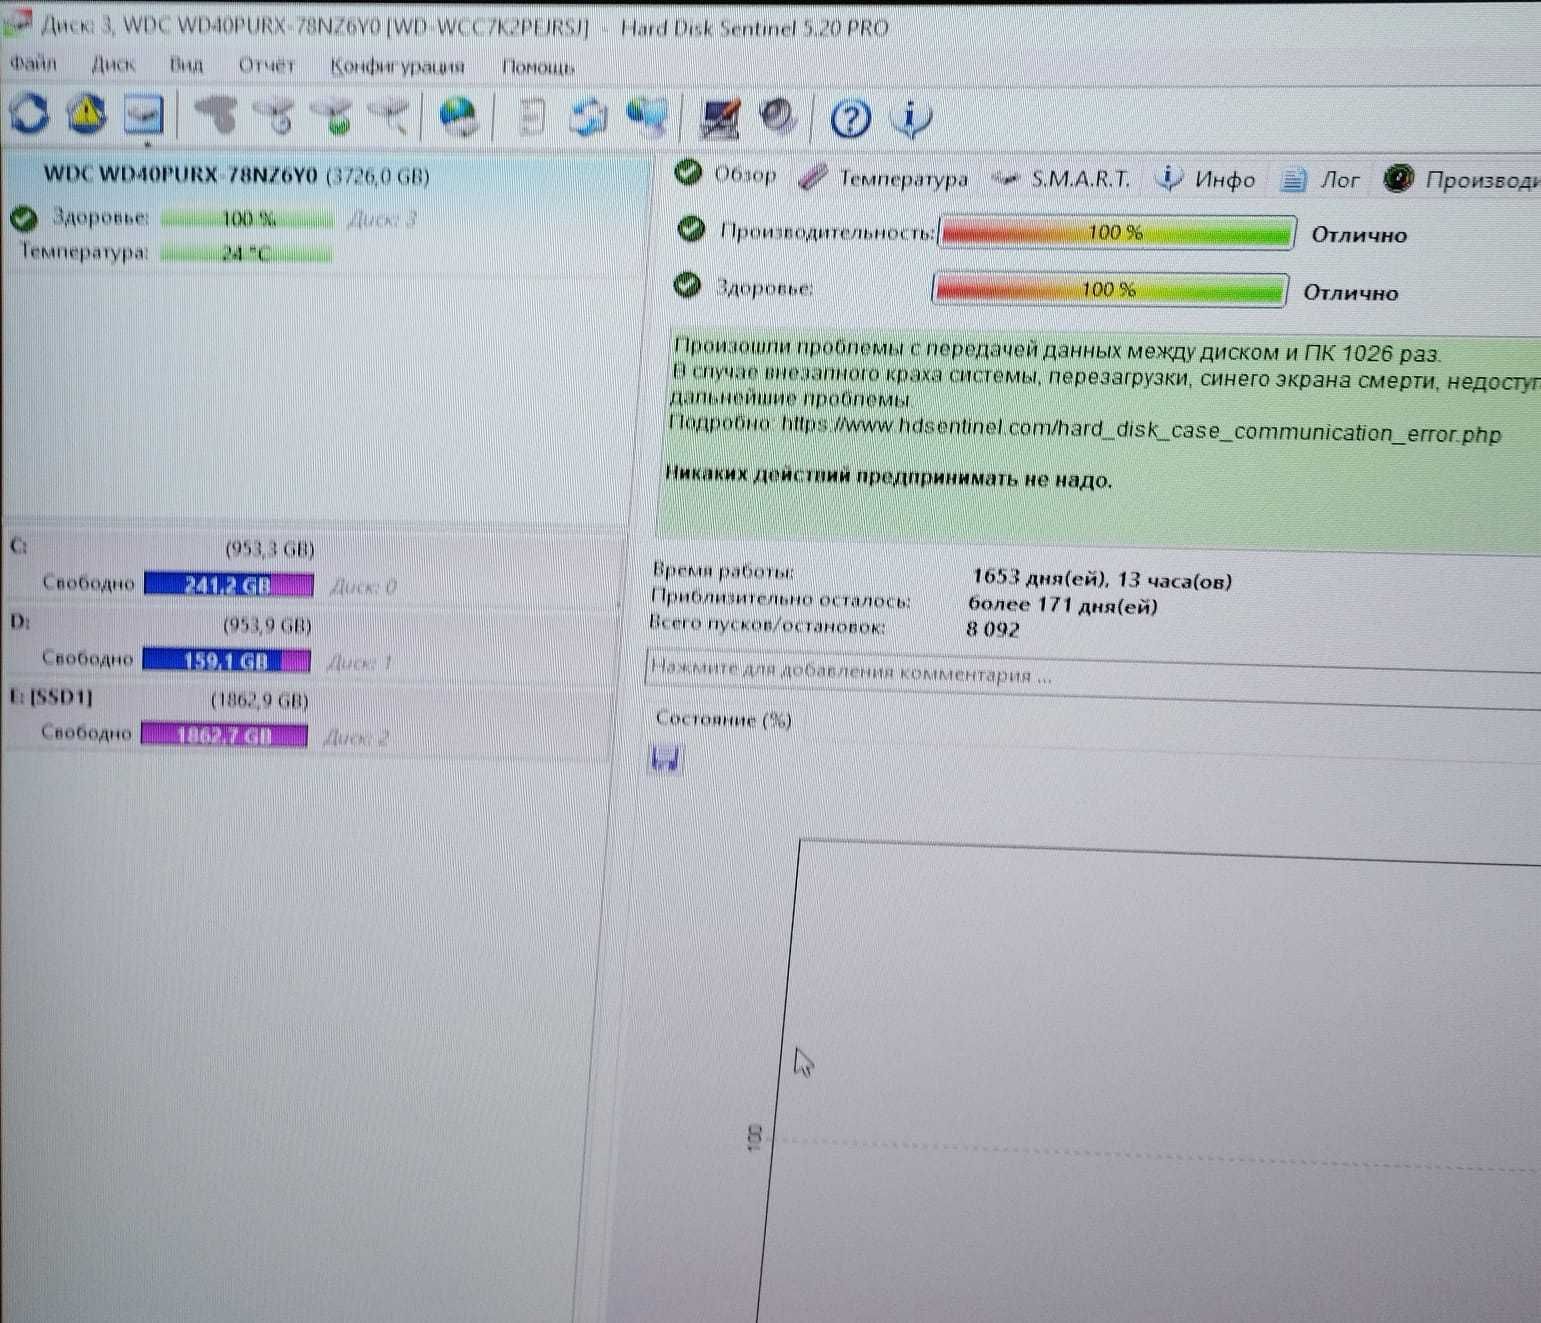Image resolution: width=1541 pixels, height=1323 pixels.
Task: Click the 'Отлично' label next to Здоровье
Action: pos(1350,292)
